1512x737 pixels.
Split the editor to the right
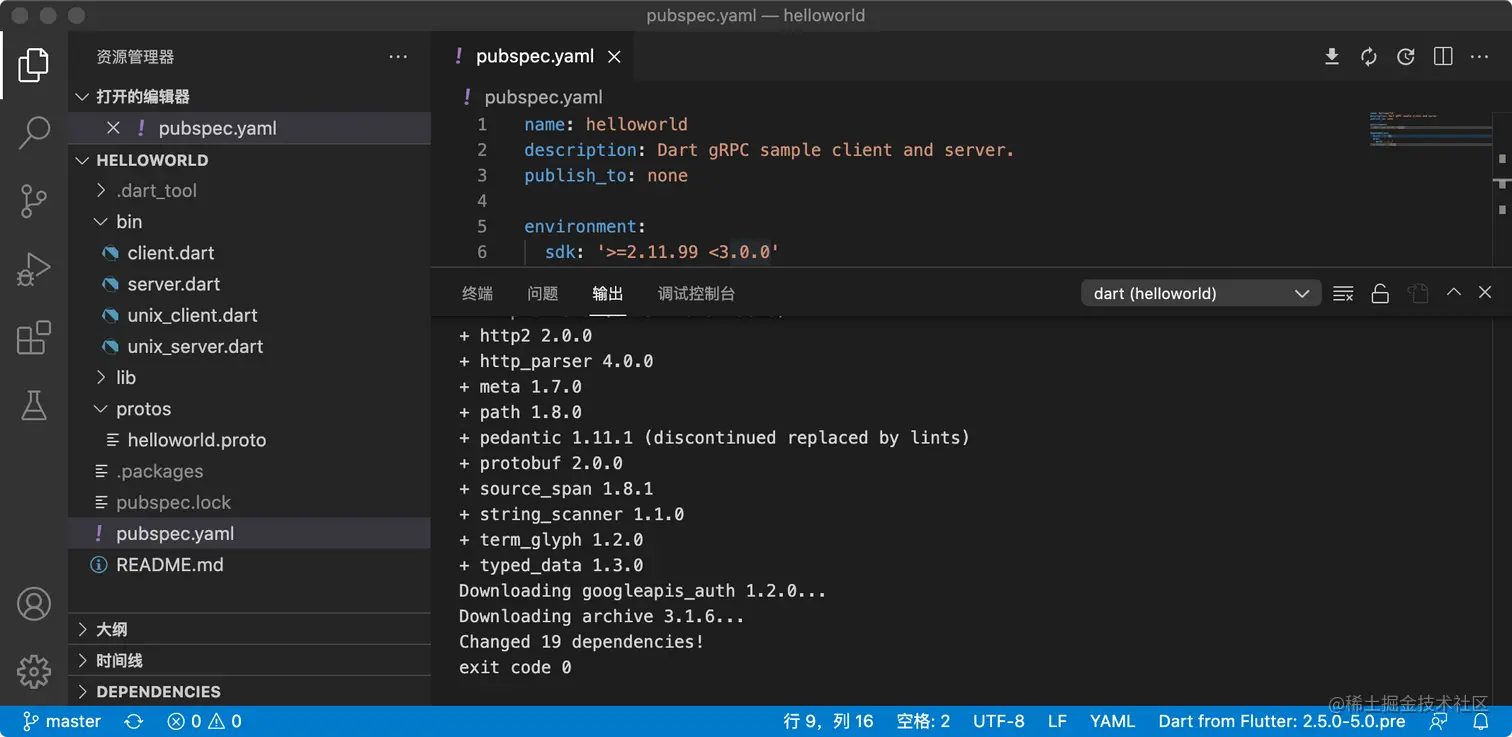pyautogui.click(x=1443, y=57)
